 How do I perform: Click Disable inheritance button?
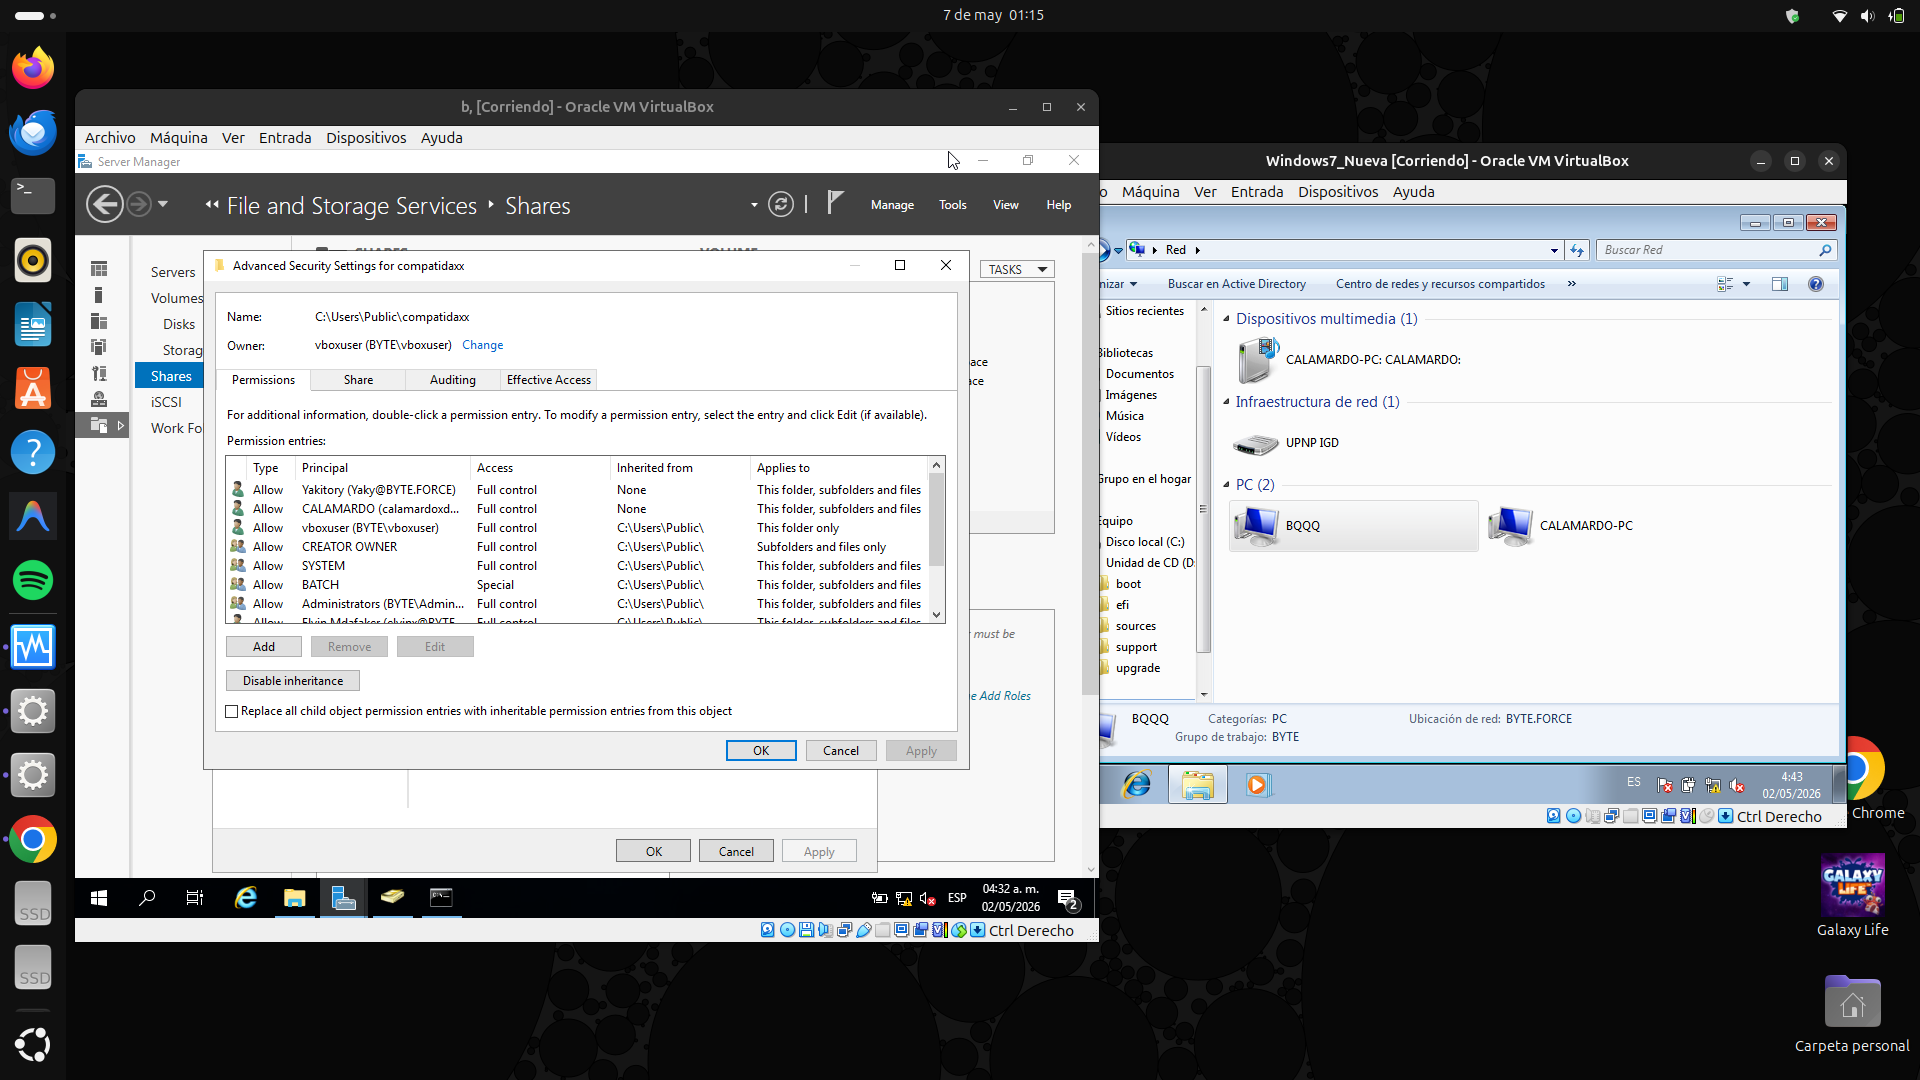coord(293,681)
